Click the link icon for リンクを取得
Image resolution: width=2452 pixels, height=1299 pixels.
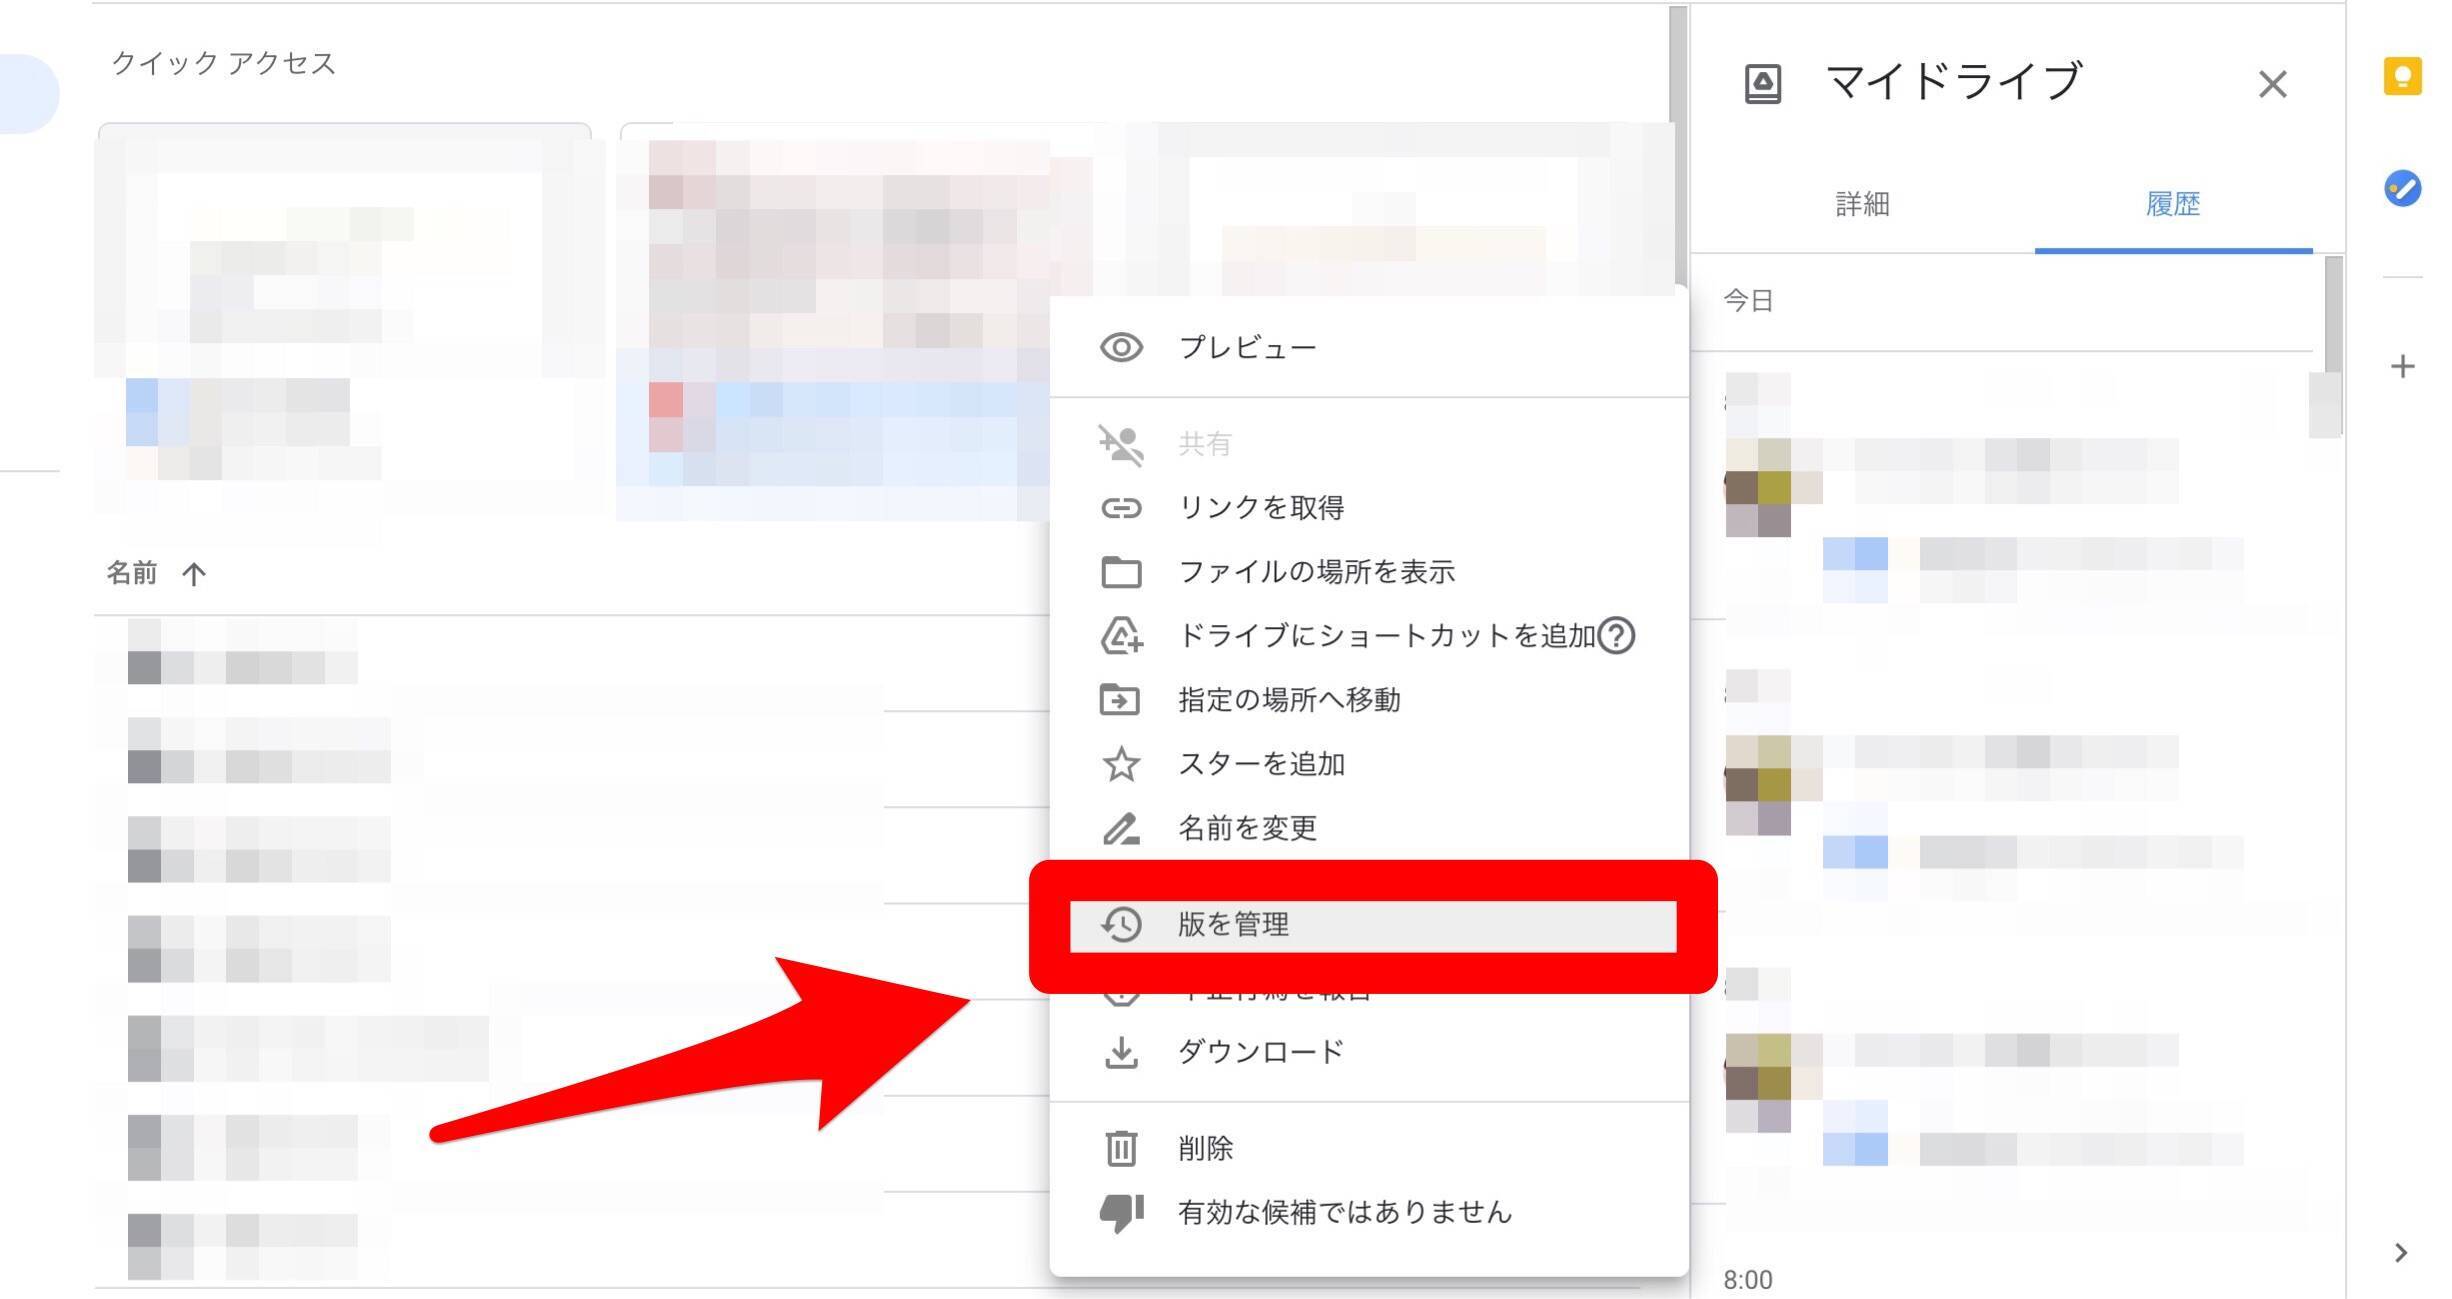coord(1121,508)
